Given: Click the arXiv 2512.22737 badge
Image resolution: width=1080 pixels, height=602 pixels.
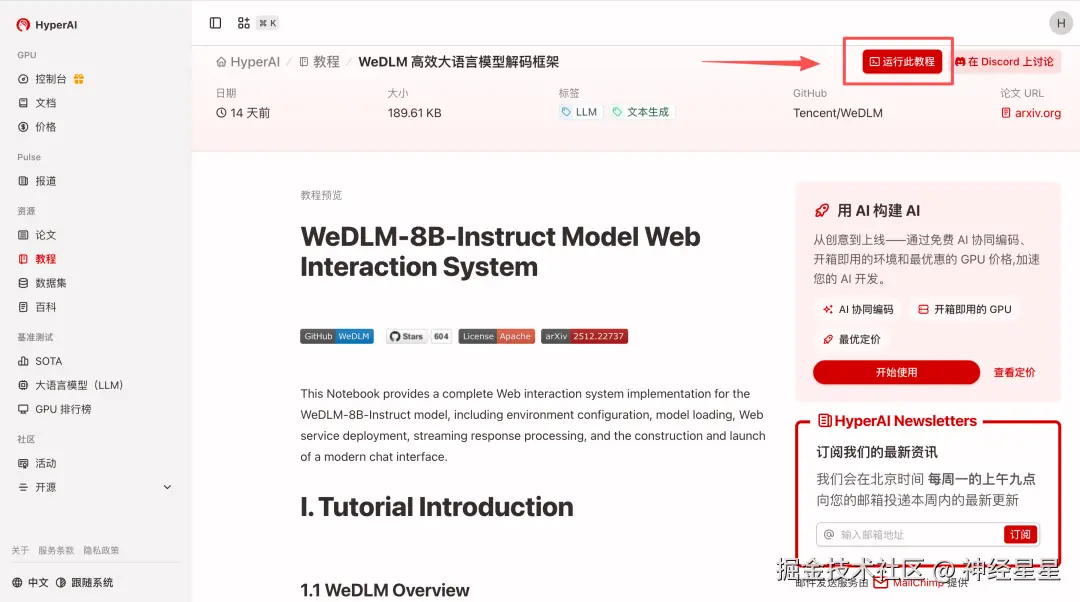Looking at the screenshot, I should tap(584, 336).
